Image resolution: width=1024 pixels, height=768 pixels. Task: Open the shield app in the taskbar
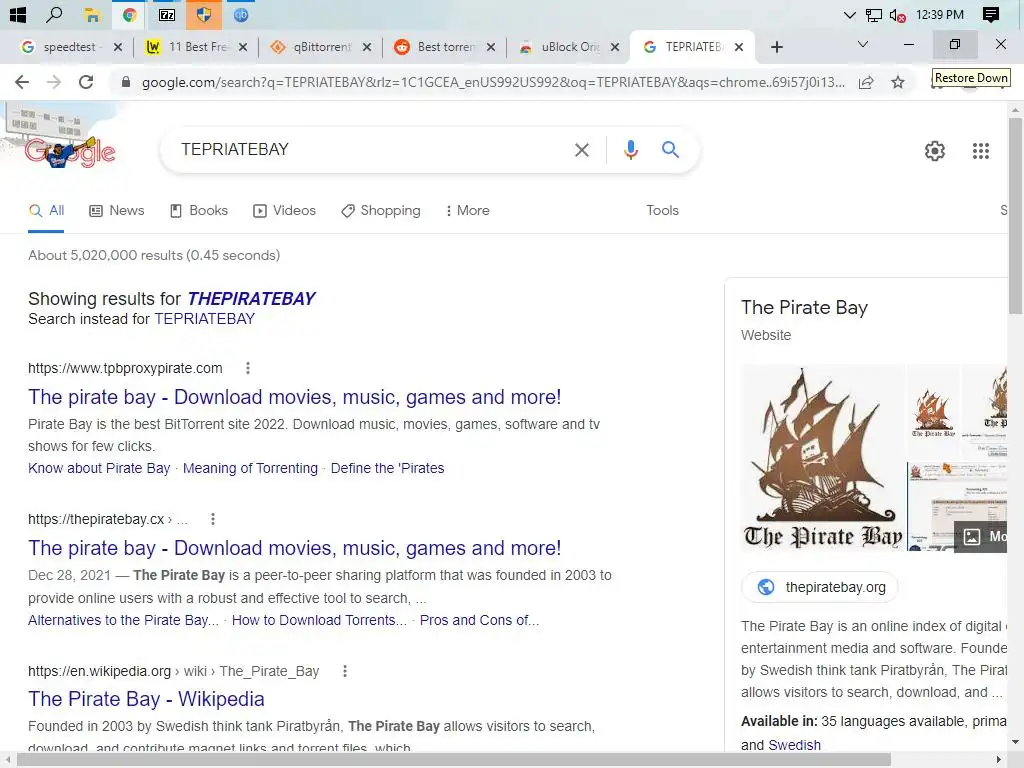pos(204,14)
